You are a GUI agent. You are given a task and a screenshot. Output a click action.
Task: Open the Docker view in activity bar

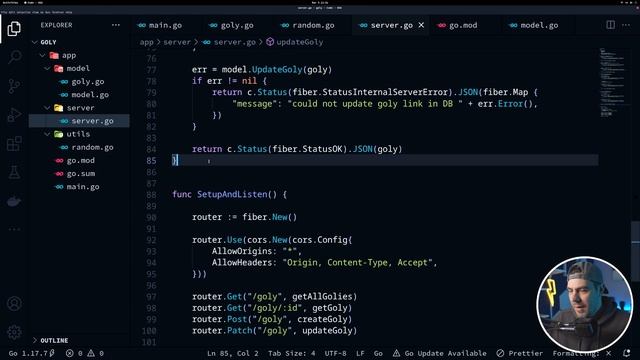point(14,202)
